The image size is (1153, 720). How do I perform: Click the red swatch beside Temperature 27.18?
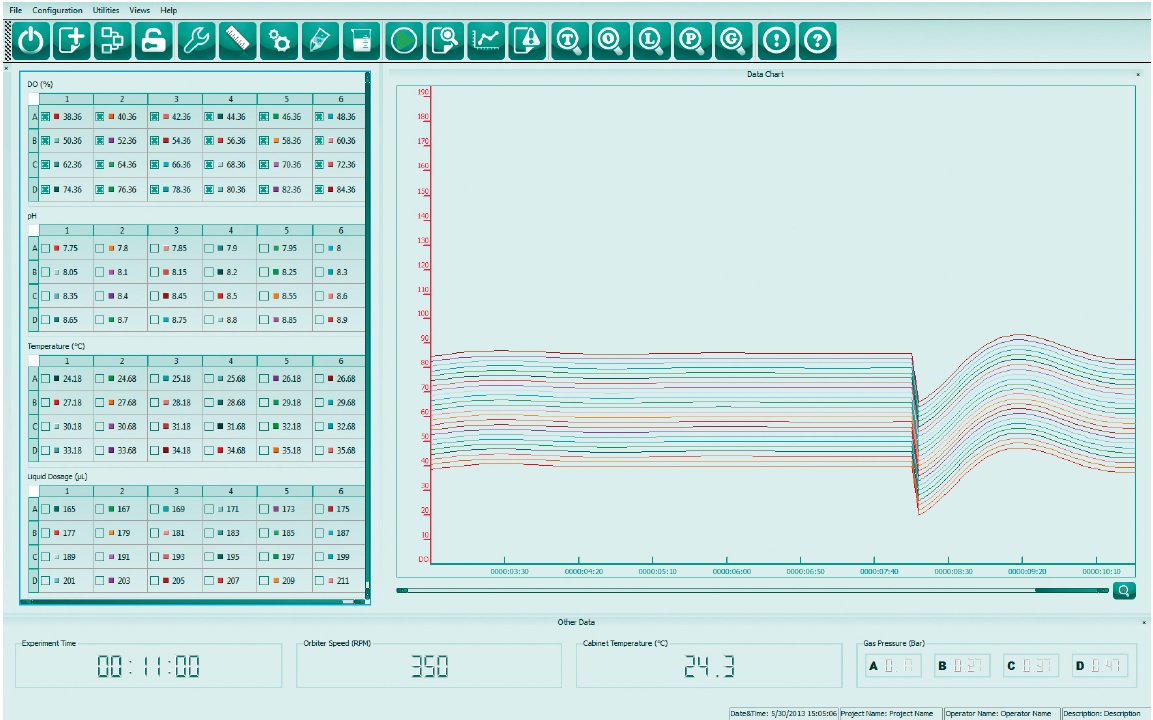coord(57,403)
